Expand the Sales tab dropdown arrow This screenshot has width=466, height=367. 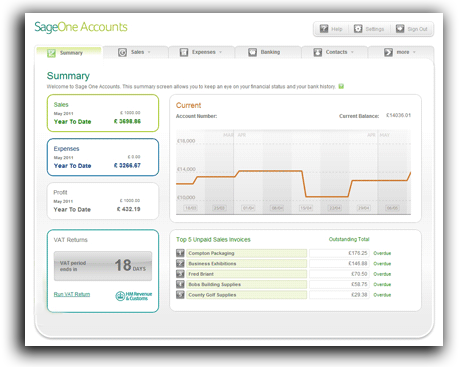(149, 52)
